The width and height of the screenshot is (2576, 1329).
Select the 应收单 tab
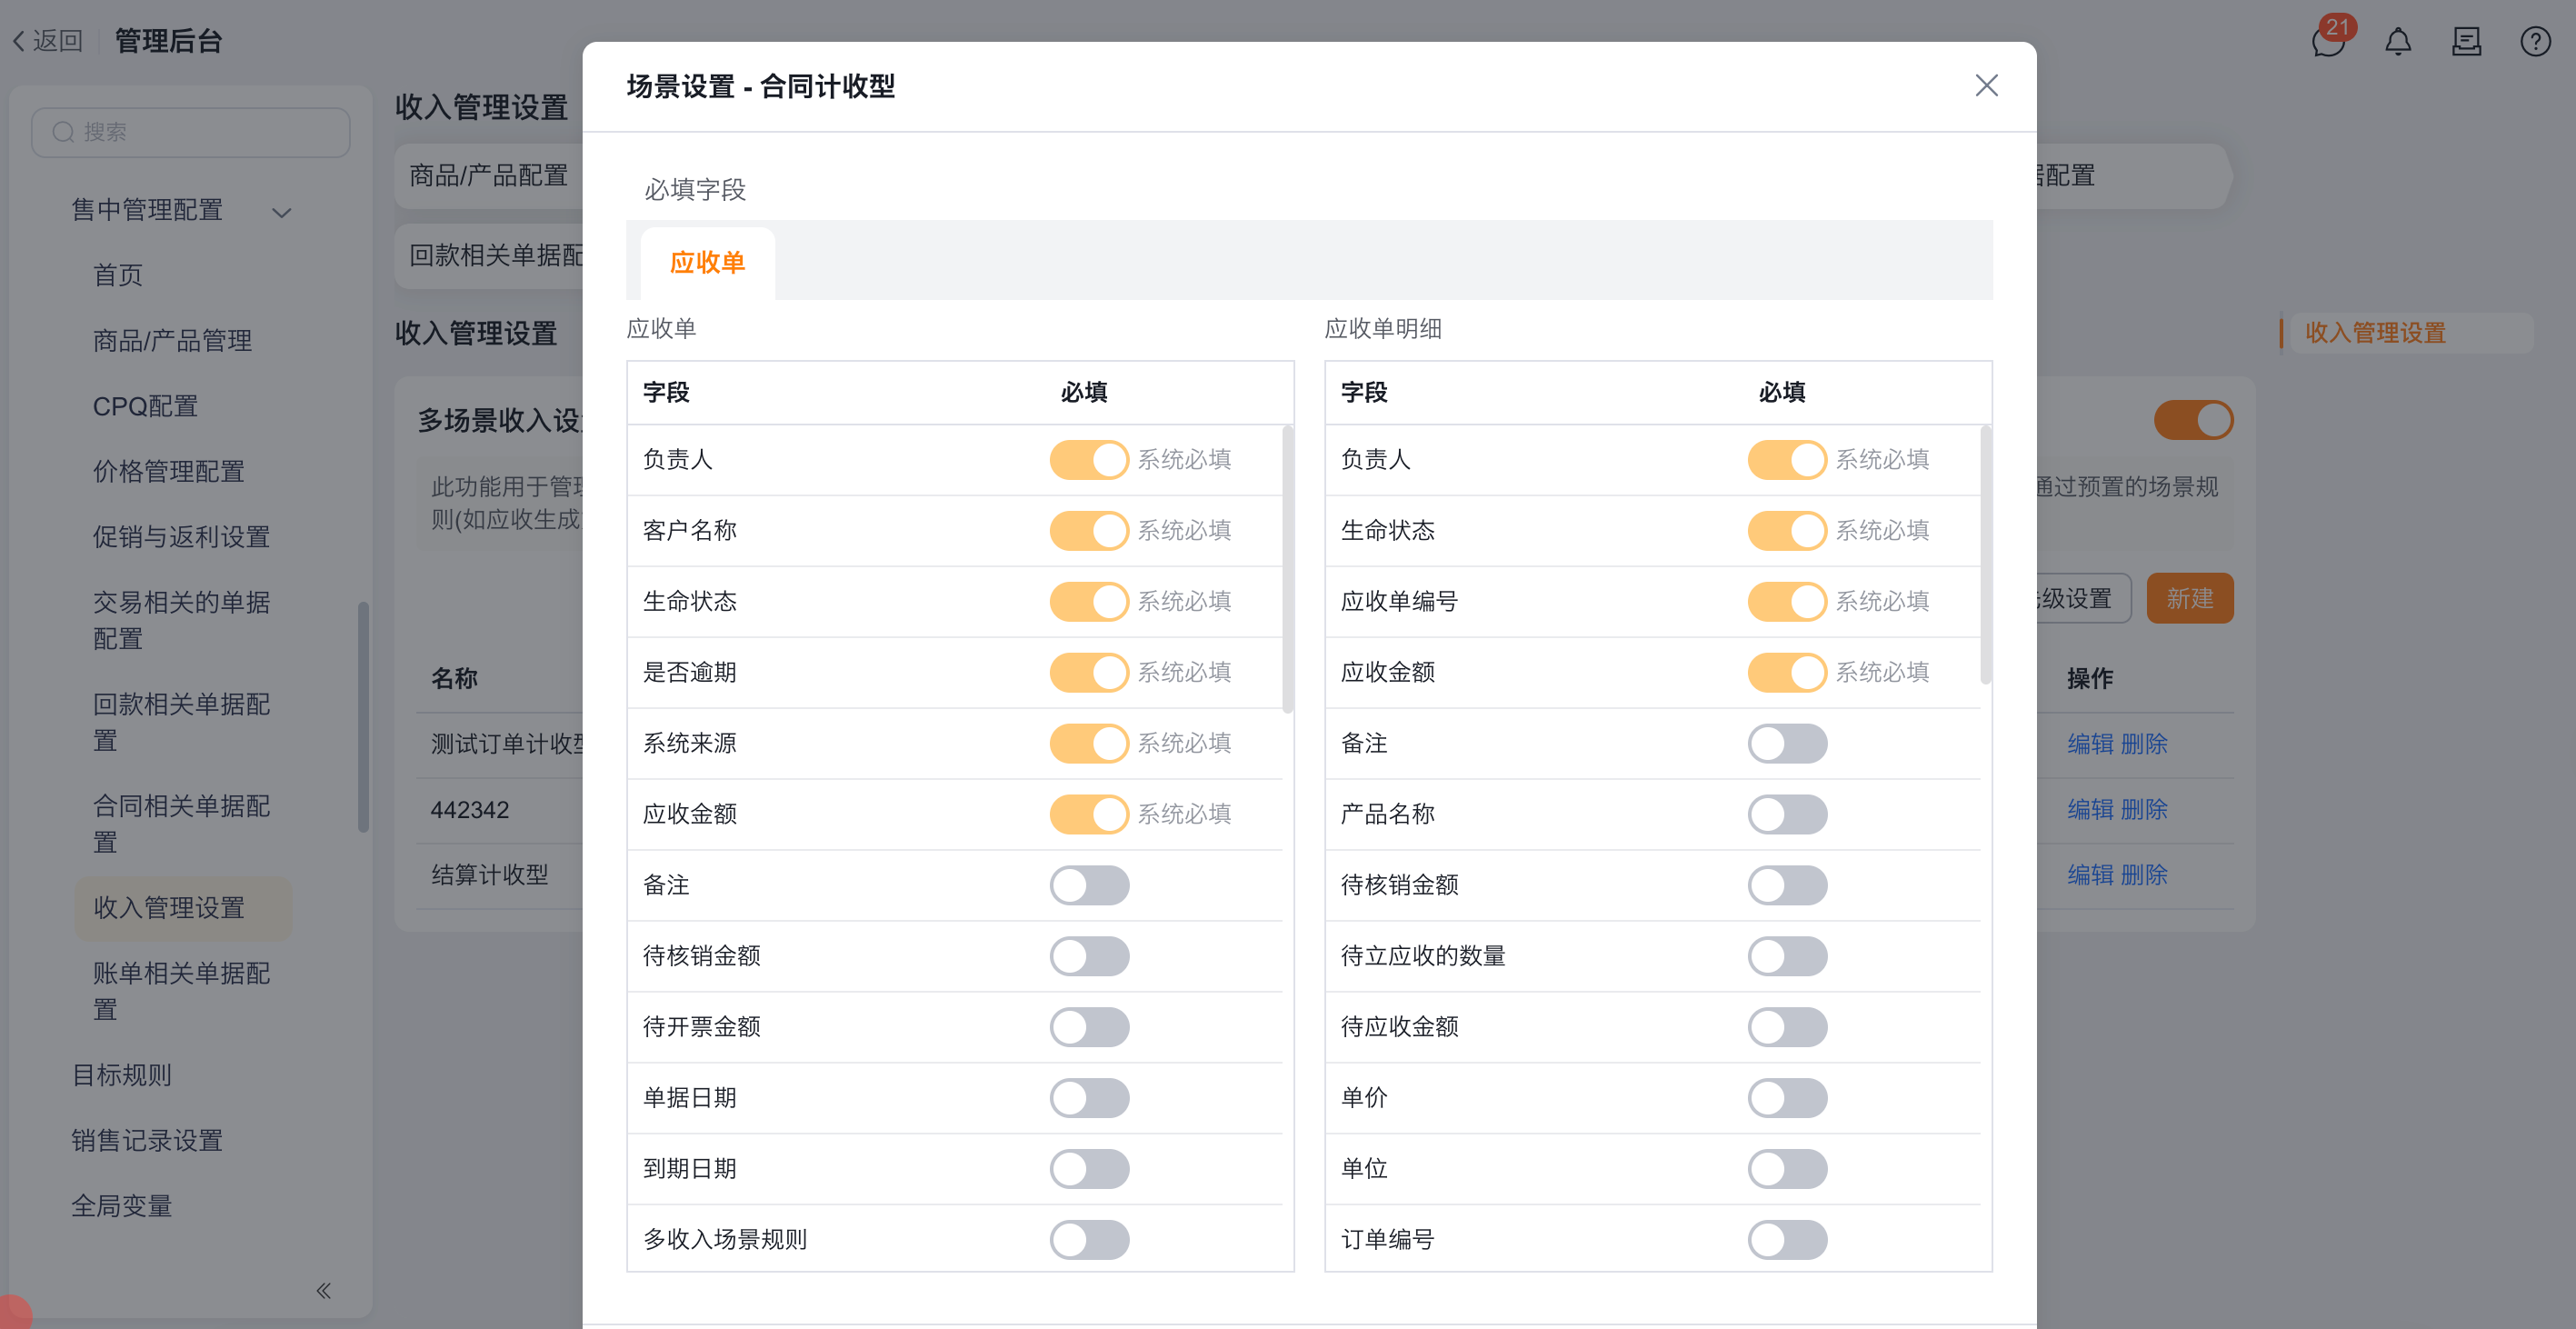point(707,263)
